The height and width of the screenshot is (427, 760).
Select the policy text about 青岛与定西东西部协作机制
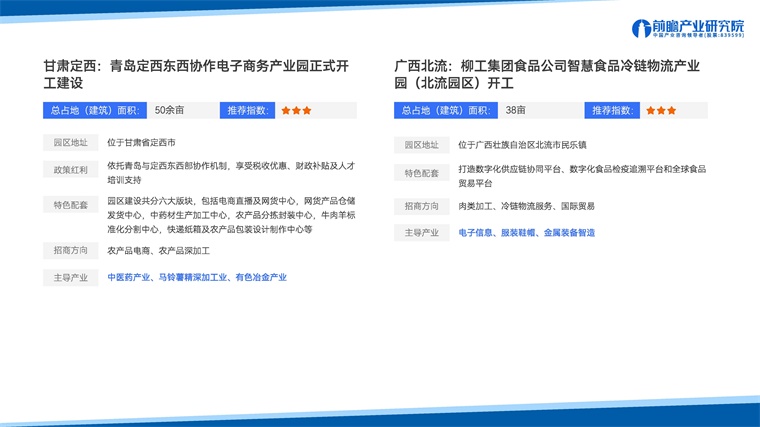point(231,173)
